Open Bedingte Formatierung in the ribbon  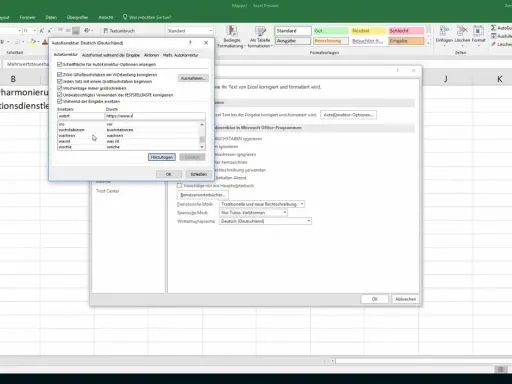pos(232,37)
